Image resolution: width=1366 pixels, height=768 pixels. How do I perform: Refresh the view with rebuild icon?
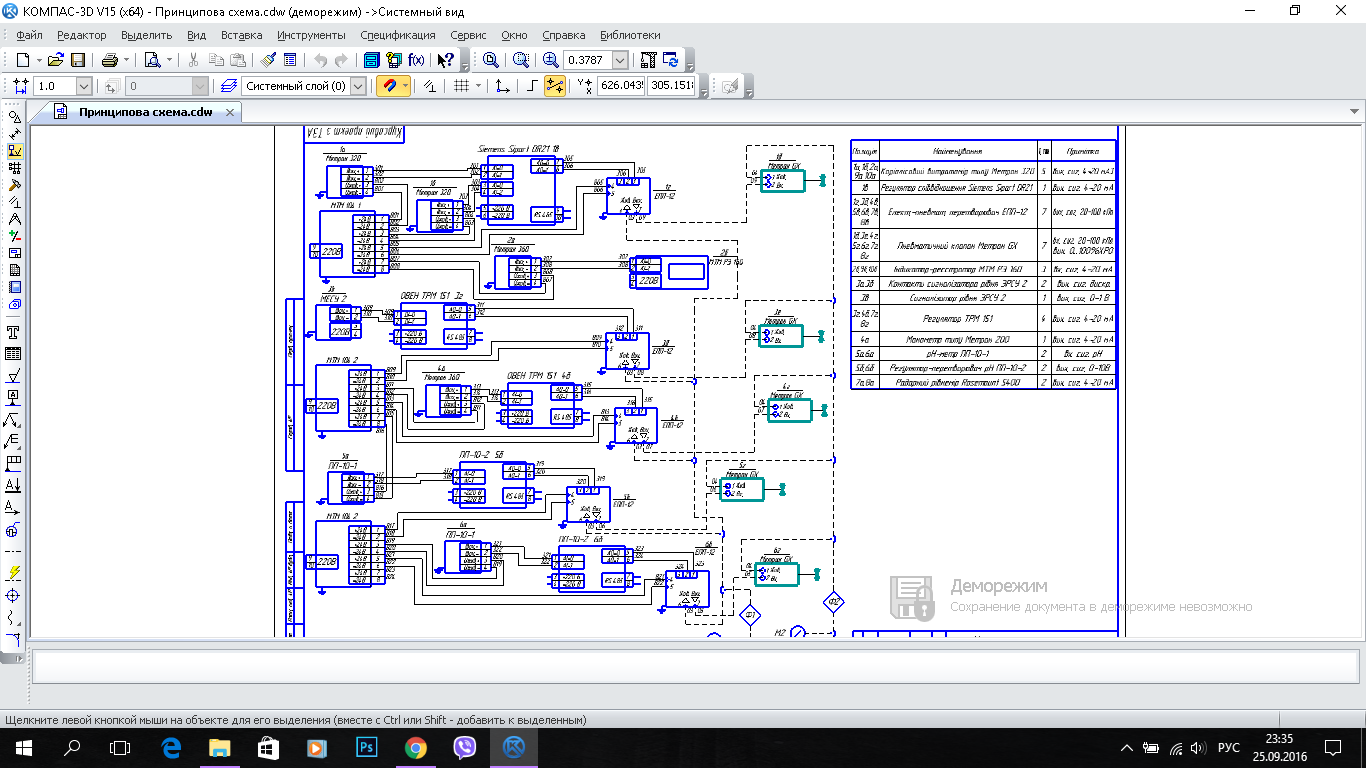[x=671, y=60]
